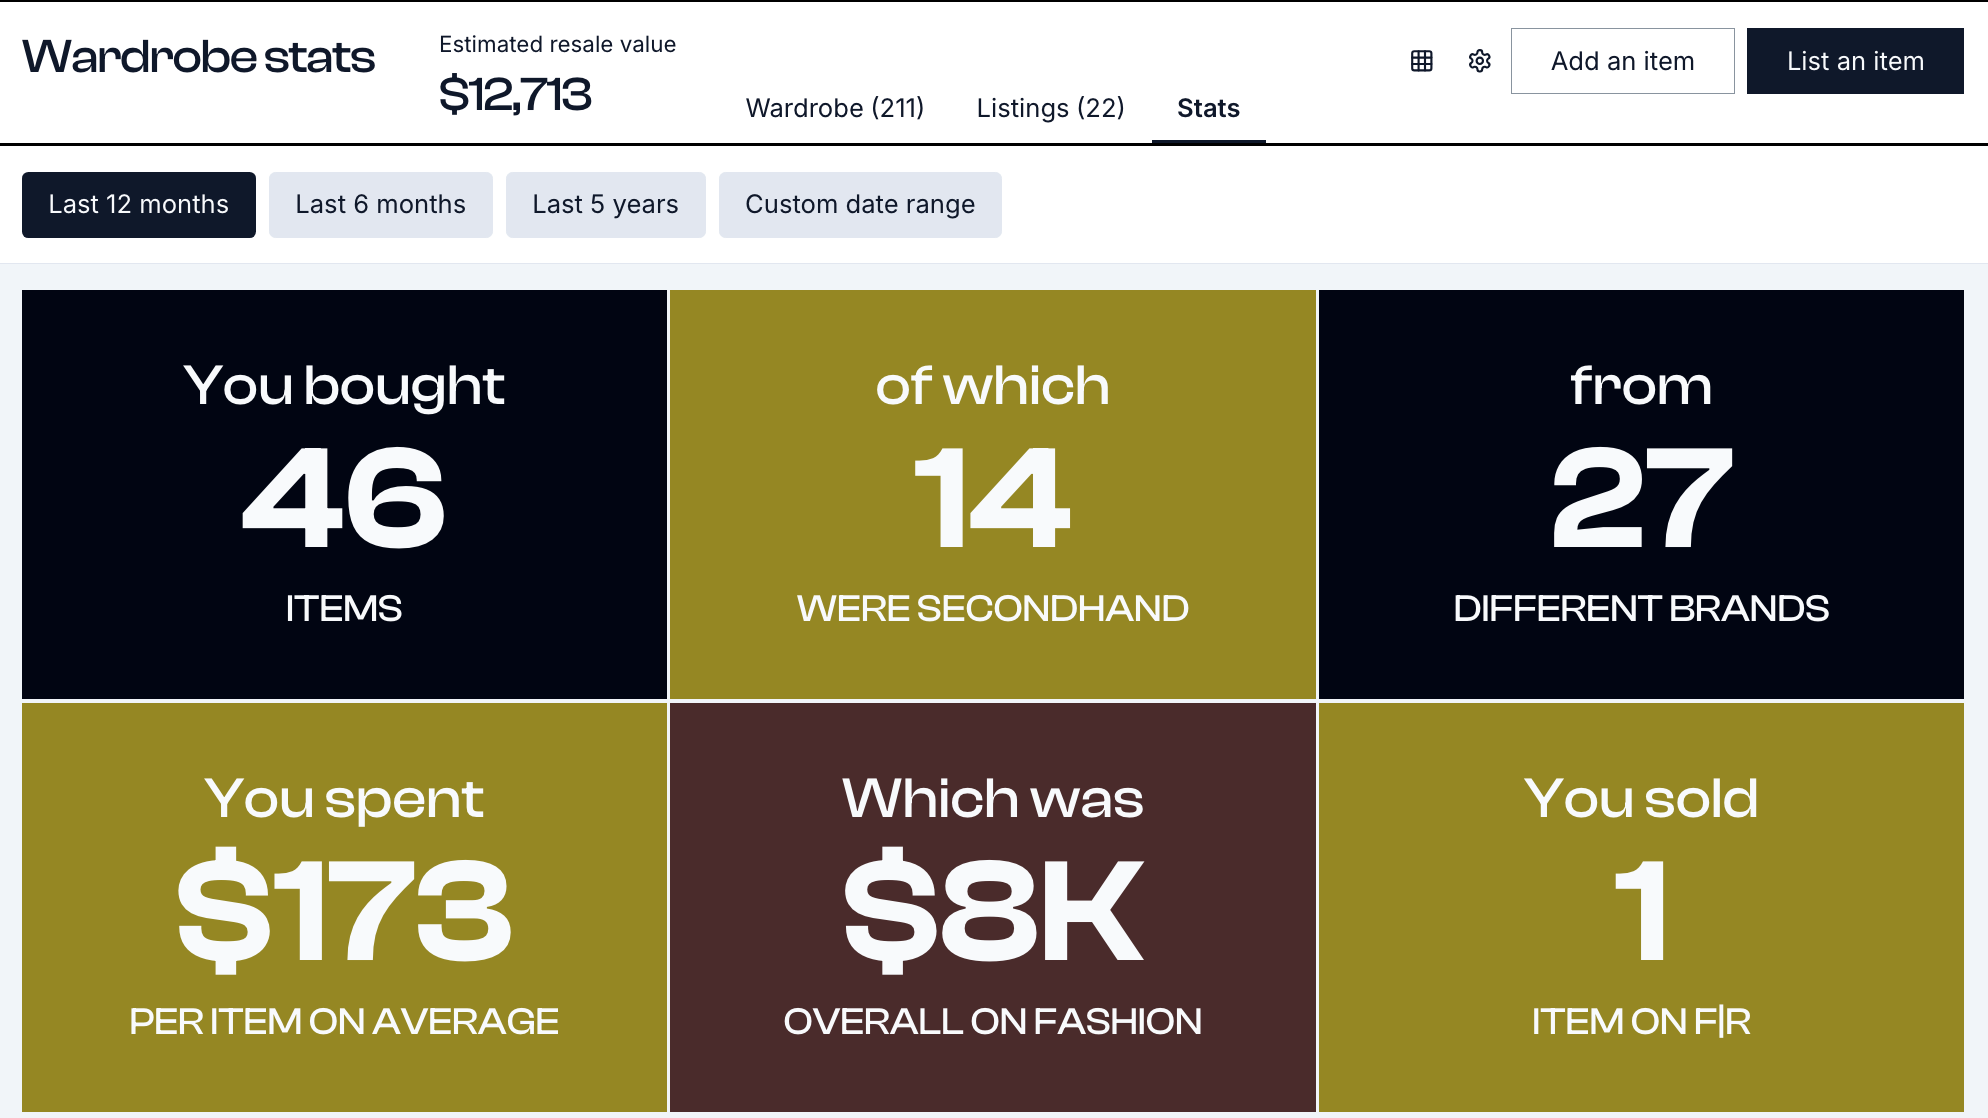Open the Listings (22) tab

(x=1050, y=108)
